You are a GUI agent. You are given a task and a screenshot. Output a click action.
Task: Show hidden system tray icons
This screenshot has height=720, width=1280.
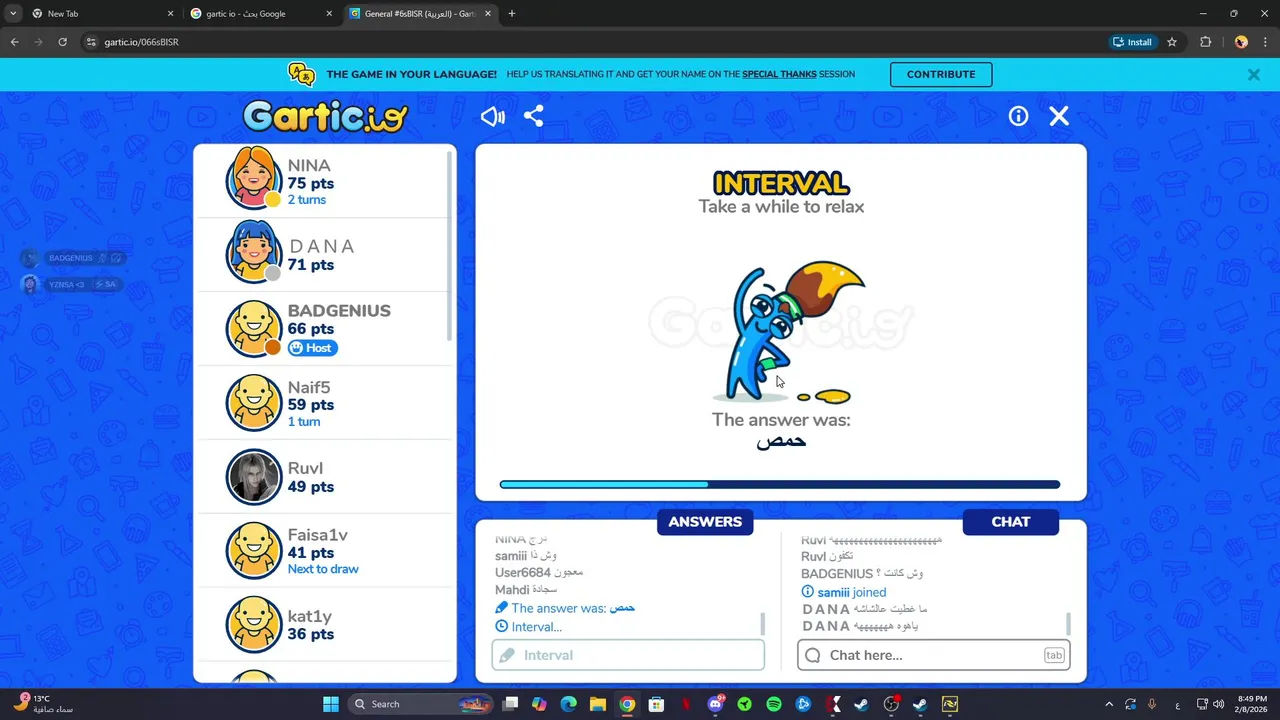click(1108, 704)
